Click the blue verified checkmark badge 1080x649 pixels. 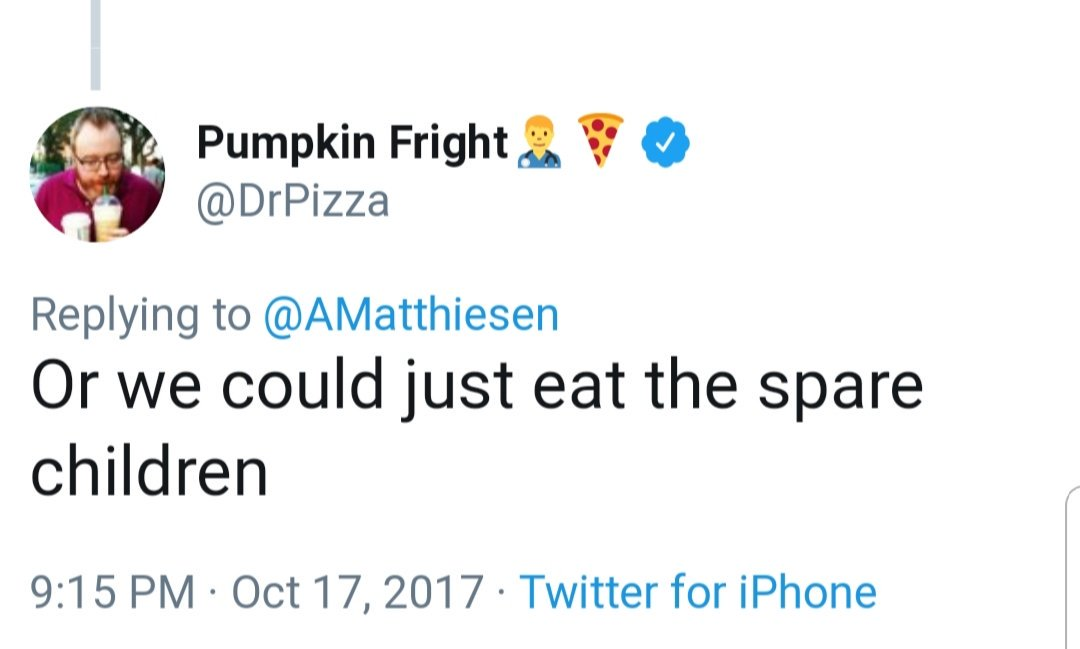[666, 144]
